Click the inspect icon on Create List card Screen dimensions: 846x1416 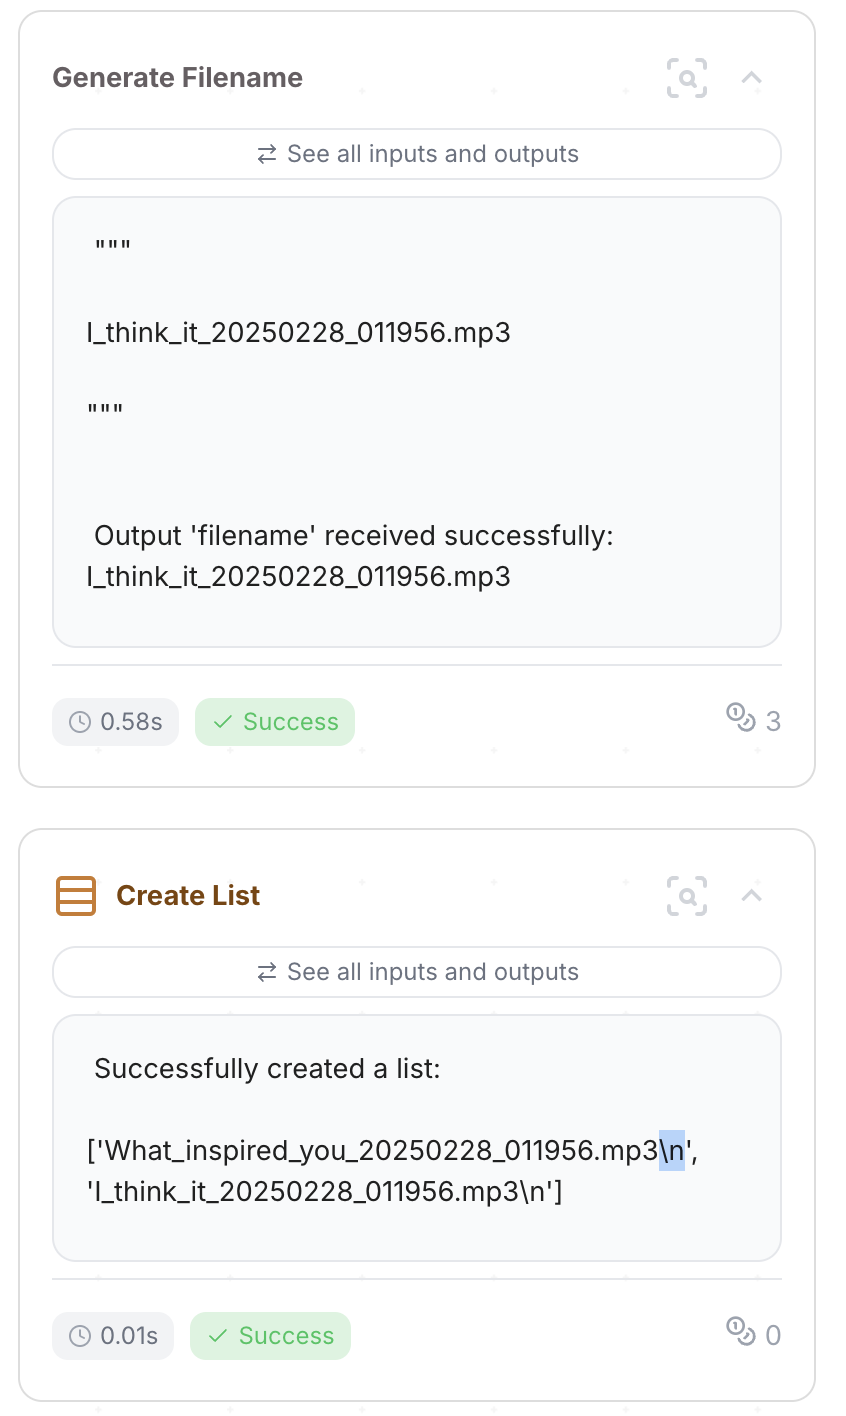[x=687, y=896]
